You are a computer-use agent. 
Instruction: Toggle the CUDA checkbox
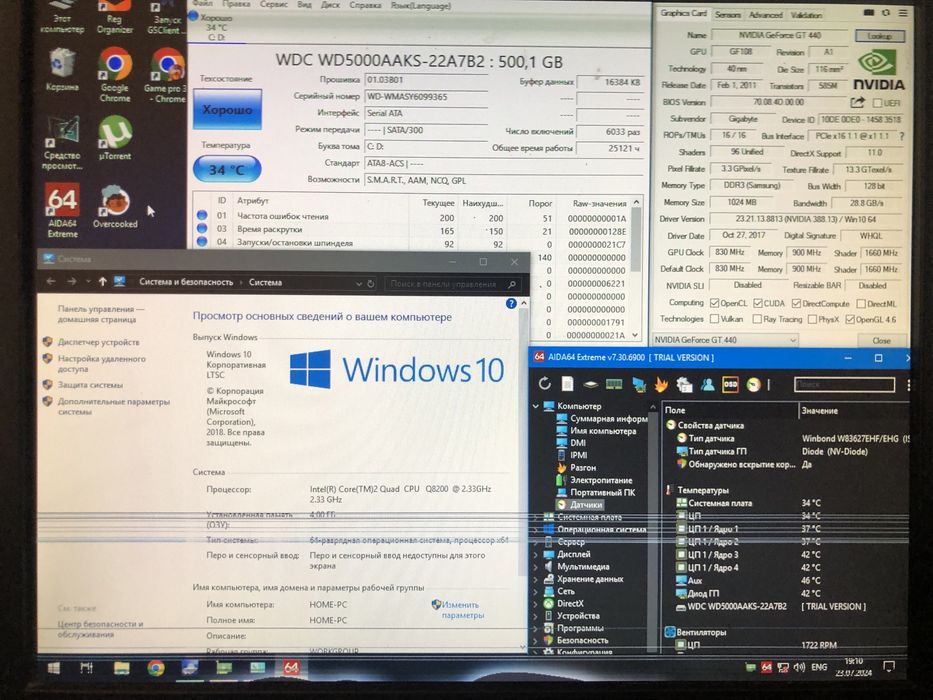(x=757, y=304)
